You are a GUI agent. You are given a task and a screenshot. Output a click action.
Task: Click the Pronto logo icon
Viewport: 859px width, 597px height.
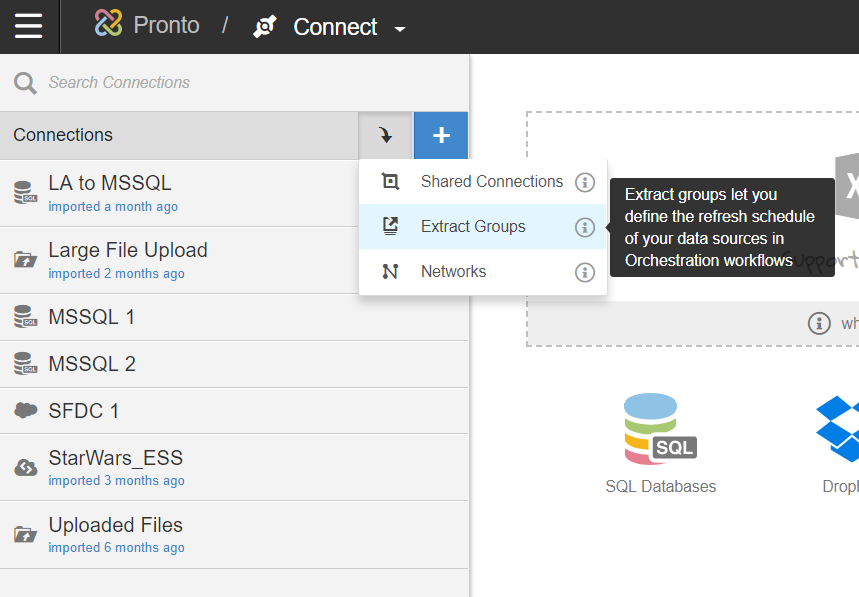pyautogui.click(x=109, y=24)
